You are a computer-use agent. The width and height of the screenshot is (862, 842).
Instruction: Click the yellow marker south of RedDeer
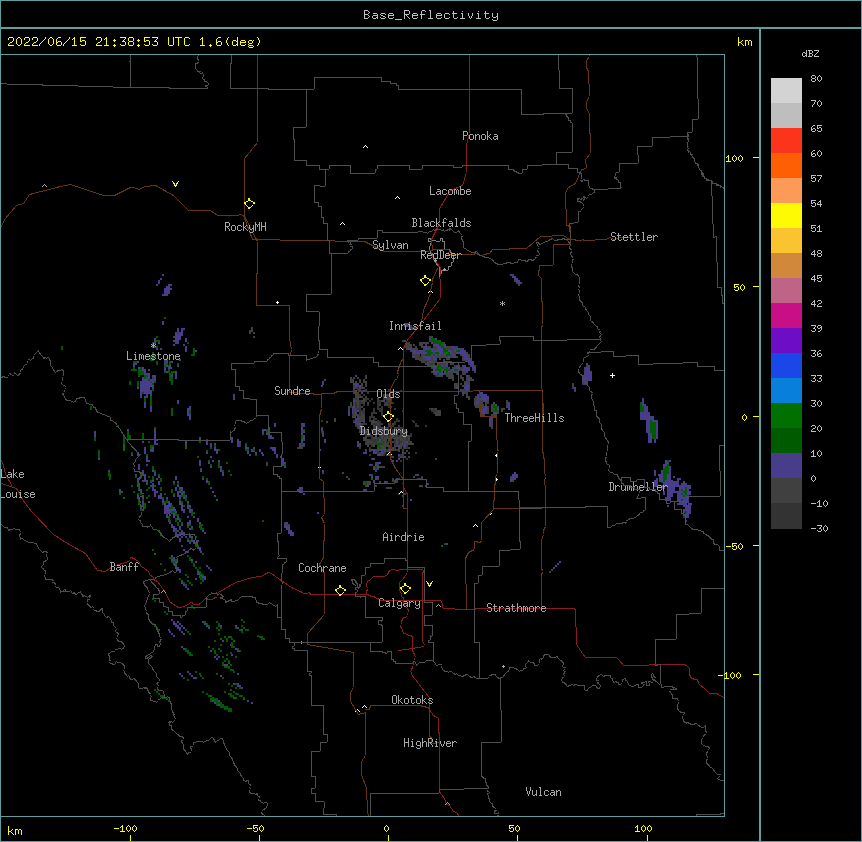[x=425, y=281]
